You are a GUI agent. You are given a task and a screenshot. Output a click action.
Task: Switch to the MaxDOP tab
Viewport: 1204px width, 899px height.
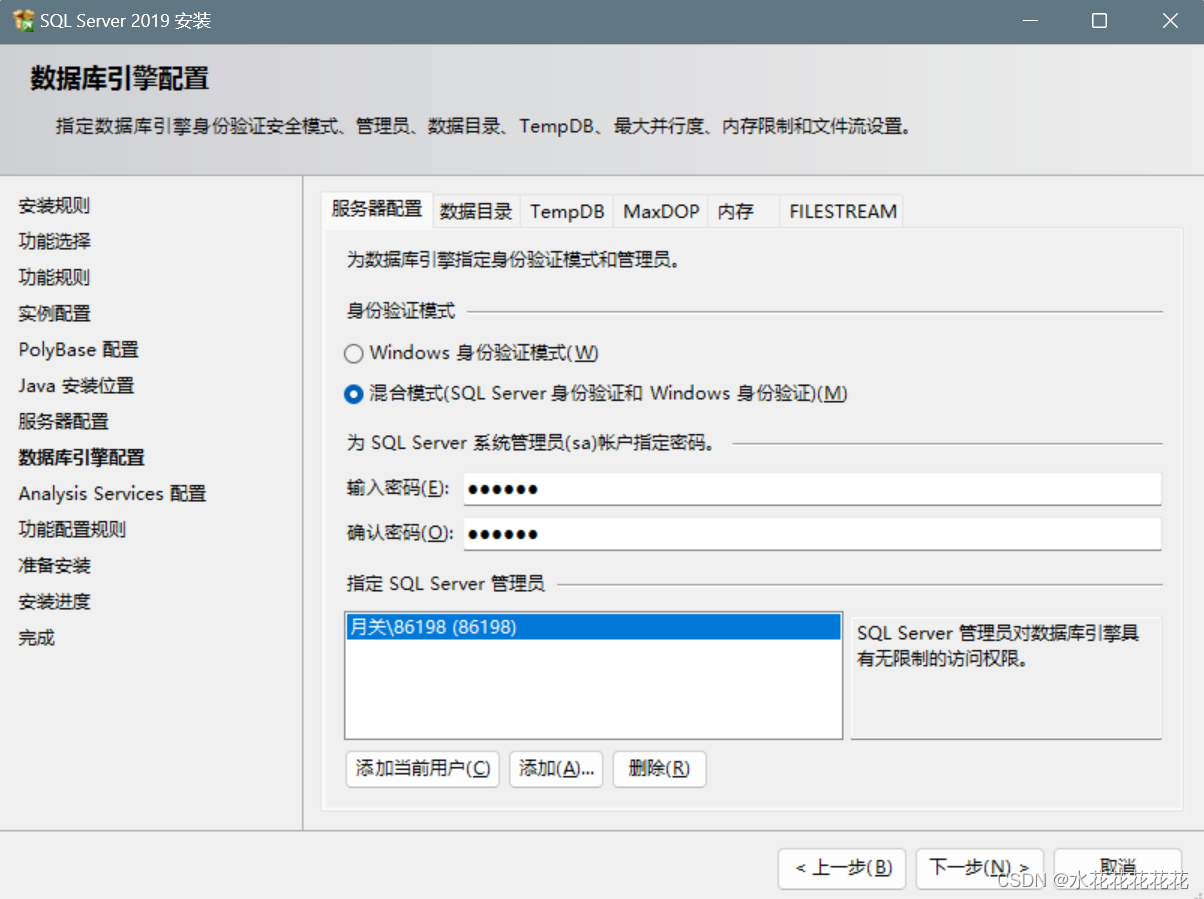point(661,211)
